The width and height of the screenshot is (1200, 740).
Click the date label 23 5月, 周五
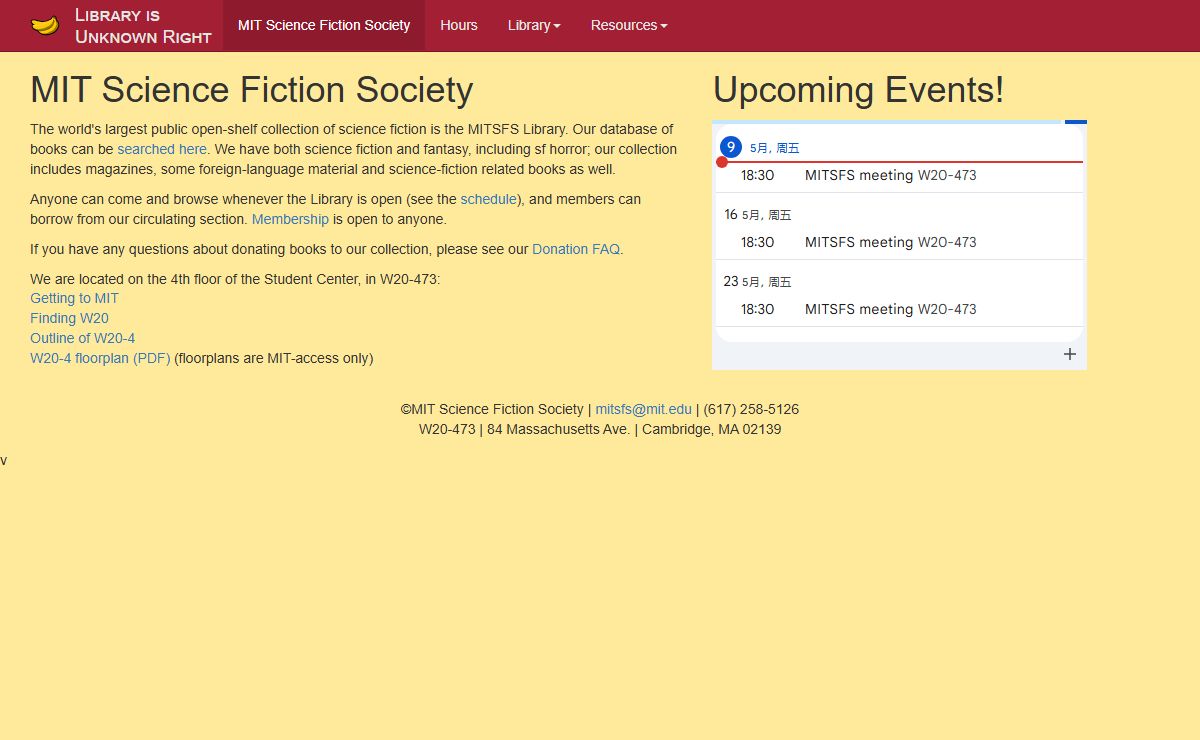[757, 281]
